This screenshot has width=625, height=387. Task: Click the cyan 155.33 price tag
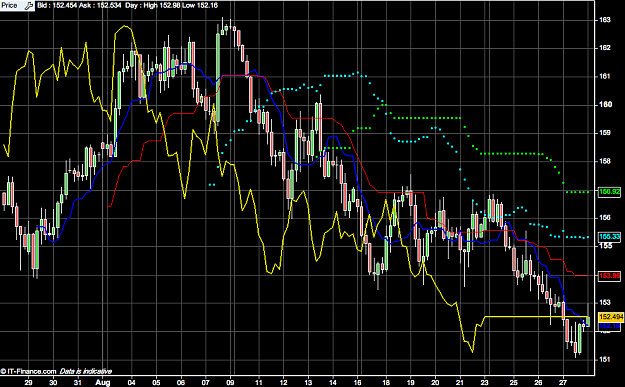point(609,237)
